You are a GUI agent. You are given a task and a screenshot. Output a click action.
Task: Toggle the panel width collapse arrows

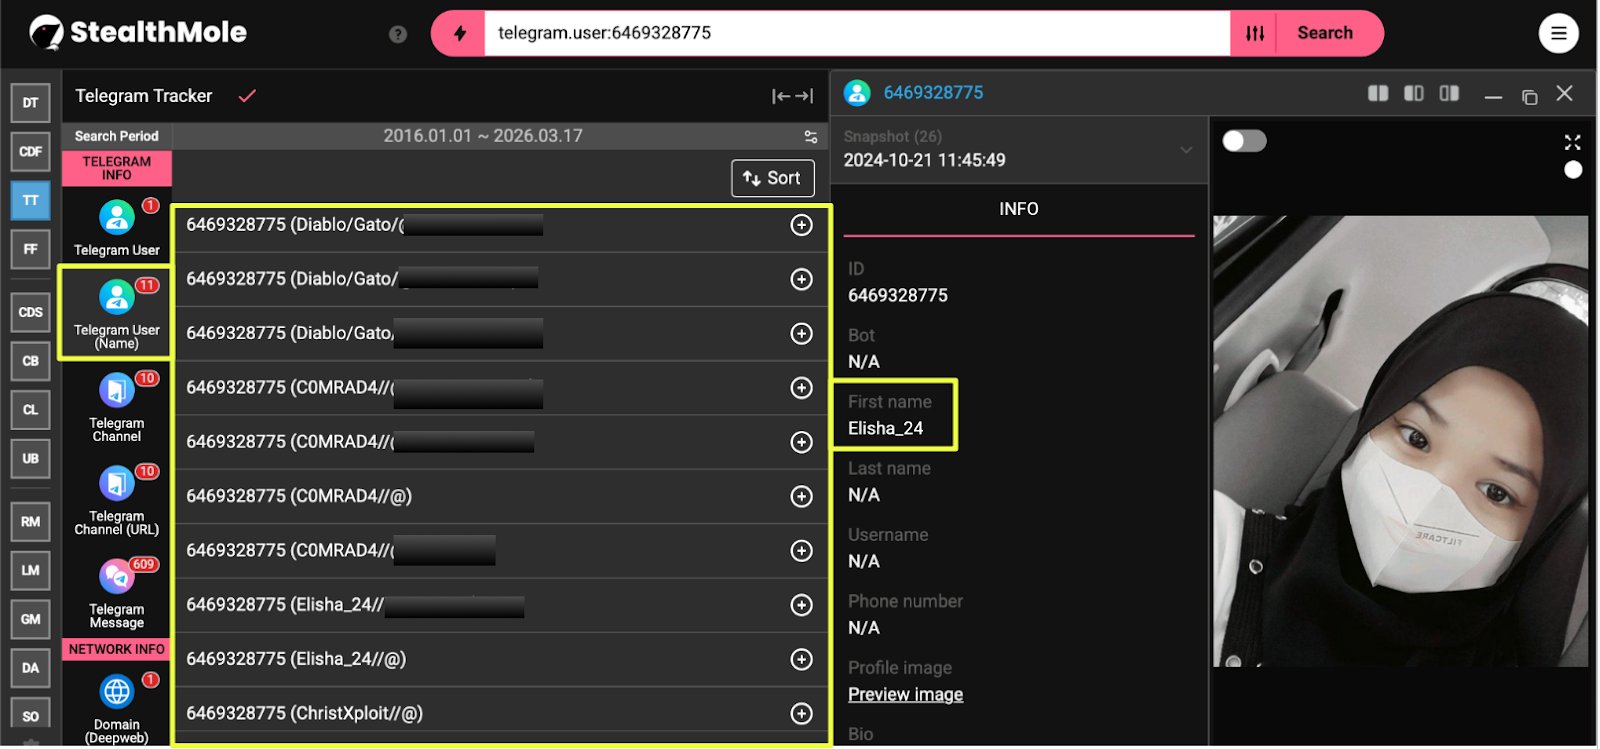click(792, 96)
